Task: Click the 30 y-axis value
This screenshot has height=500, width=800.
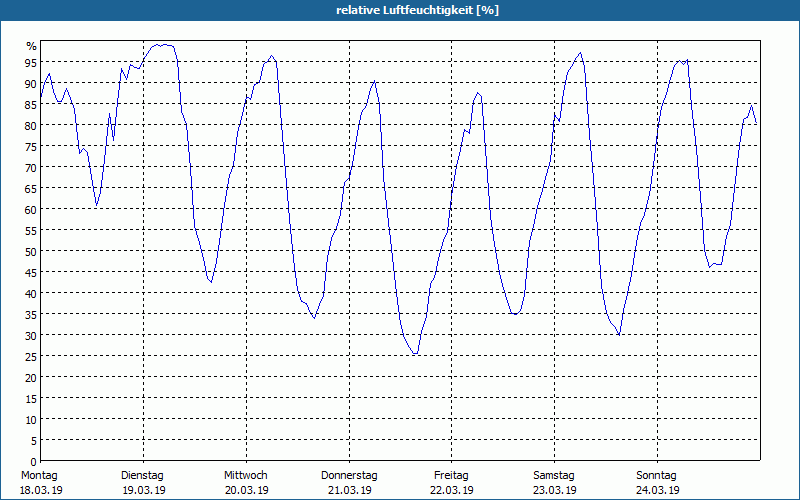Action: pos(31,336)
